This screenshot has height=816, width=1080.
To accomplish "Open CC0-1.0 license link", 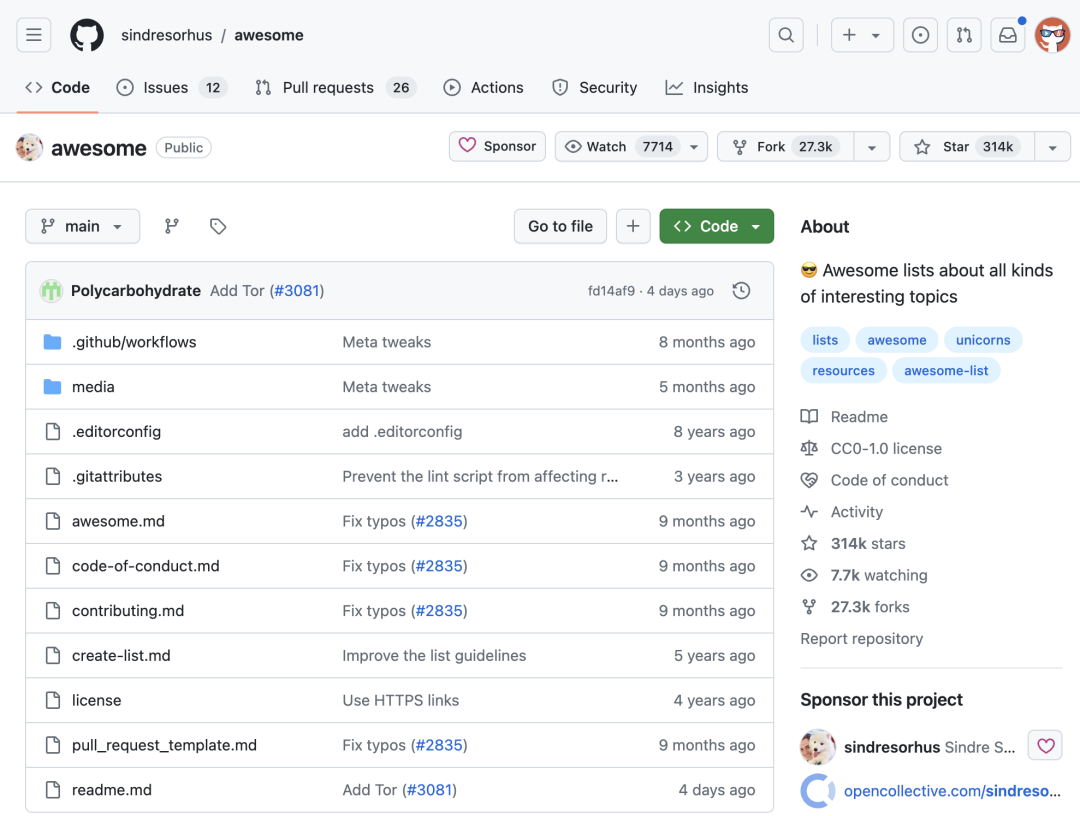I will [x=871, y=448].
